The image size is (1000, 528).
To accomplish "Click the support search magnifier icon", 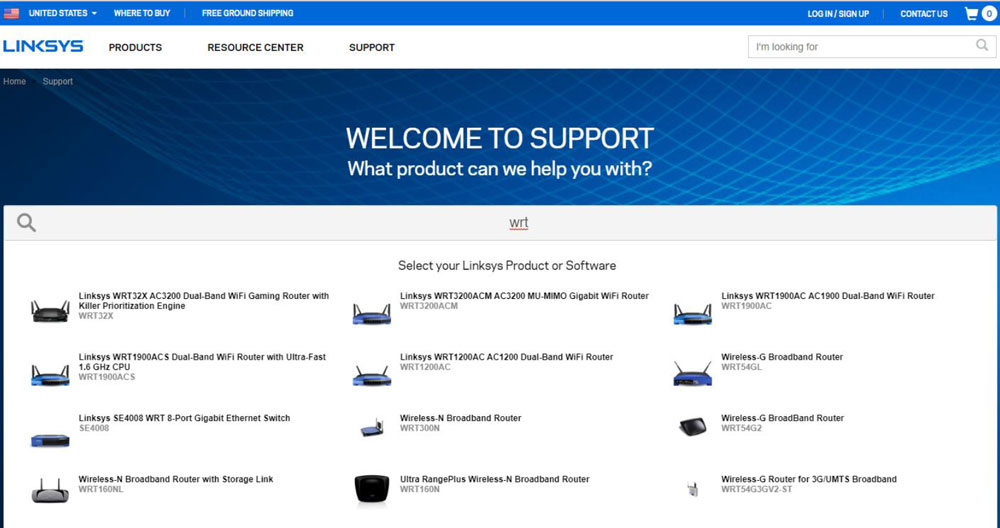I will tap(26, 223).
